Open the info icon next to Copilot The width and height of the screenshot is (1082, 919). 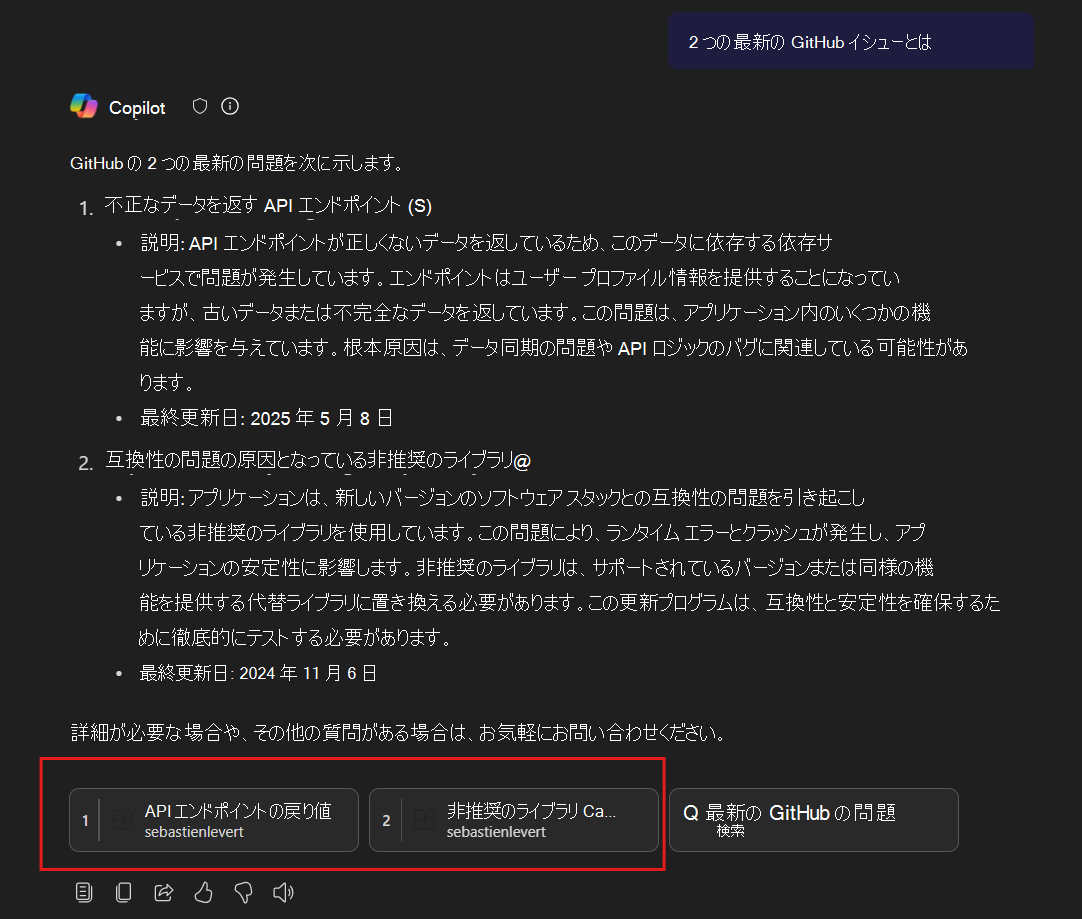pos(230,106)
